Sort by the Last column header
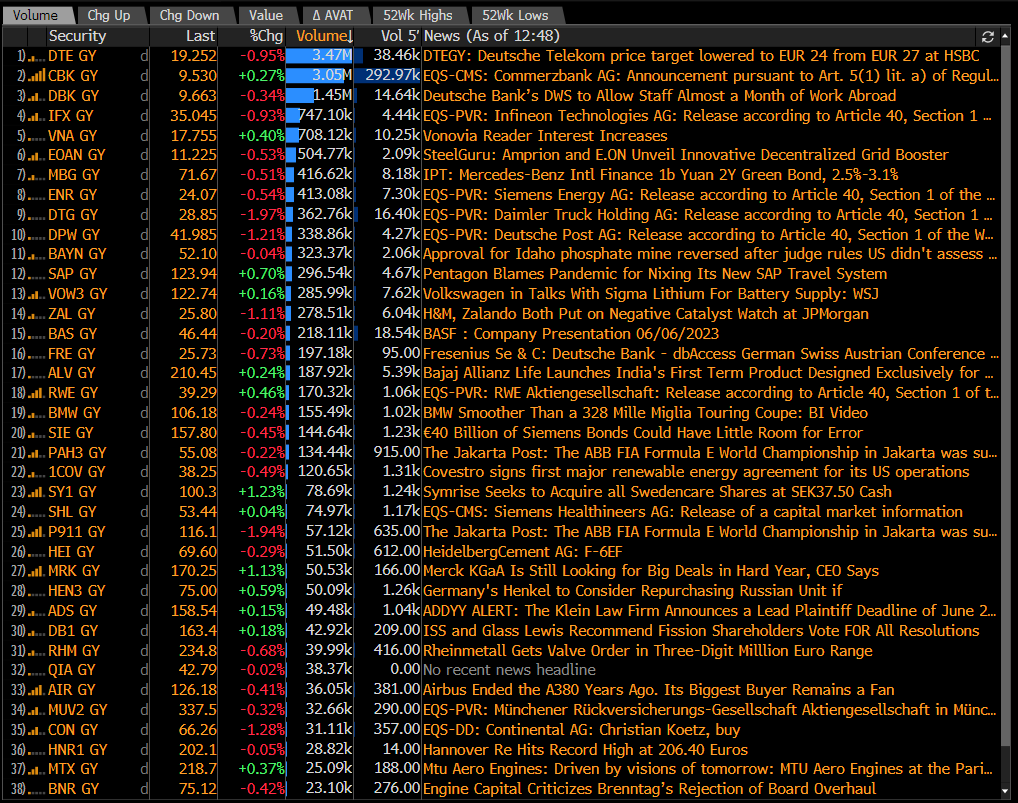 point(200,36)
